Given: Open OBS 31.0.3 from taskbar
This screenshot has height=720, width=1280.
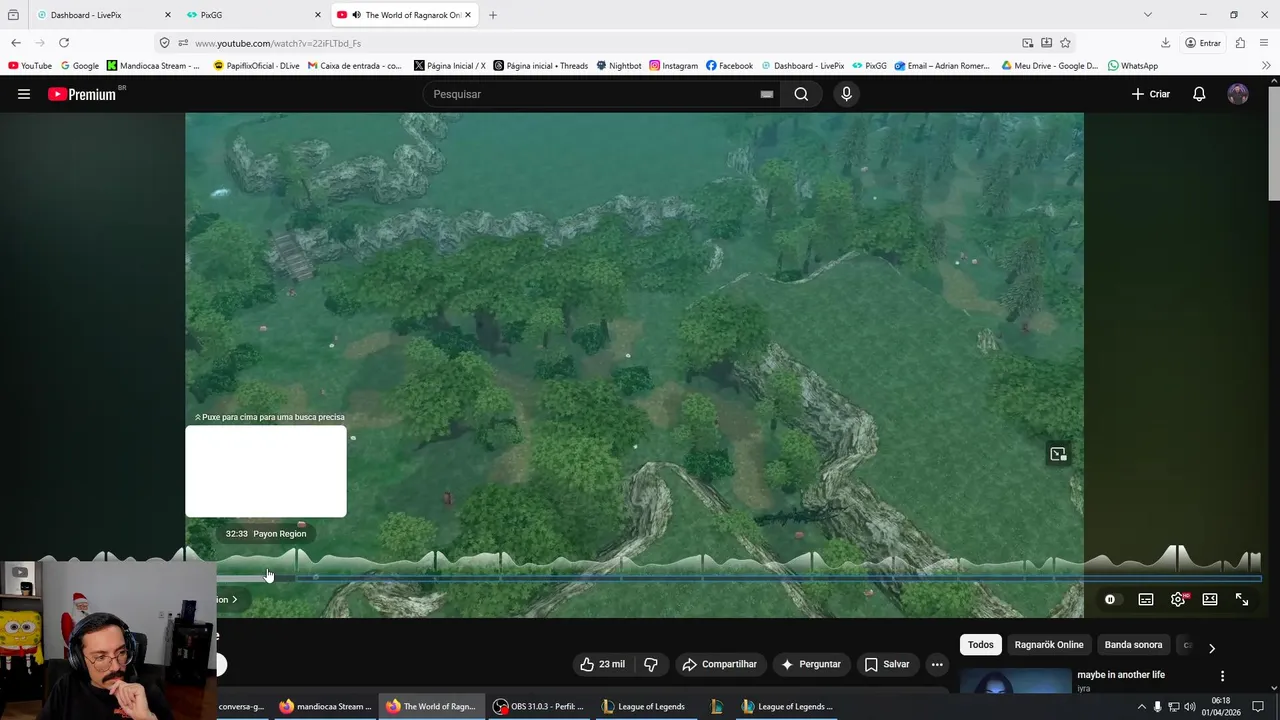Looking at the screenshot, I should pos(538,706).
